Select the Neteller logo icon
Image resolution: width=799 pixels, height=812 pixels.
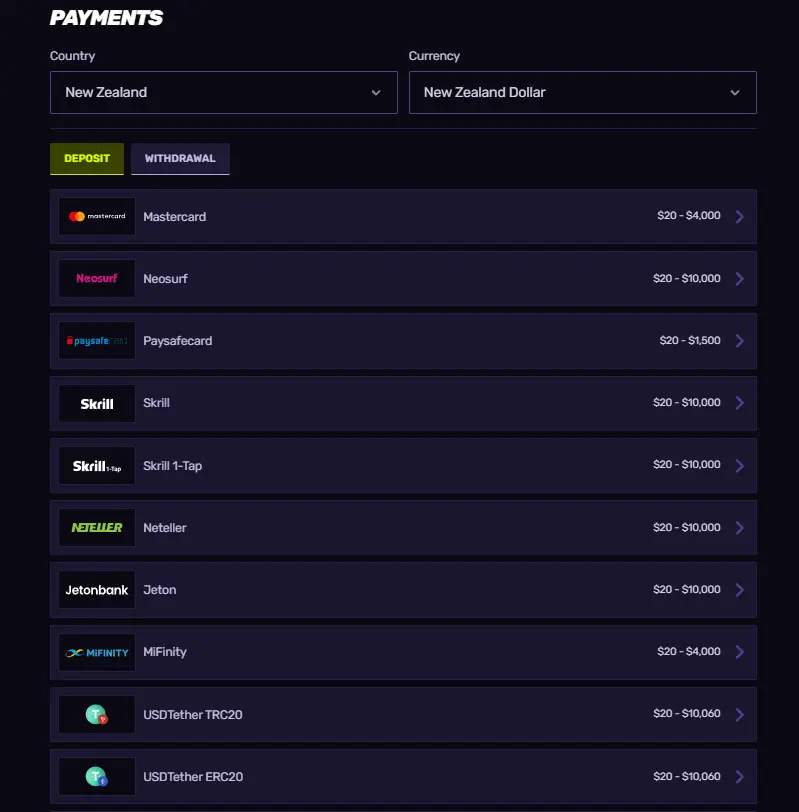[96, 527]
